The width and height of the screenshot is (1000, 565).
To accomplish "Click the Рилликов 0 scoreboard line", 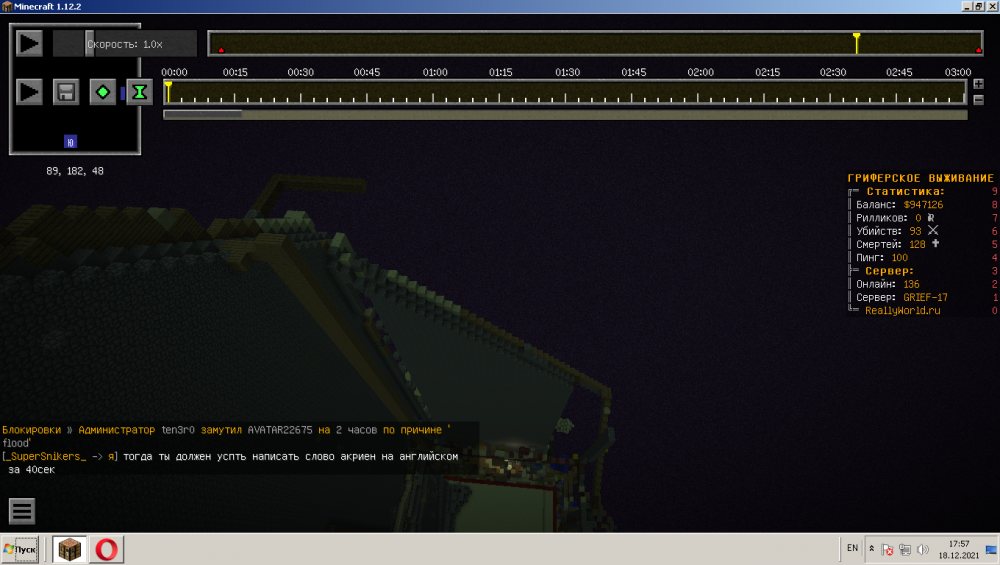I will coord(895,218).
